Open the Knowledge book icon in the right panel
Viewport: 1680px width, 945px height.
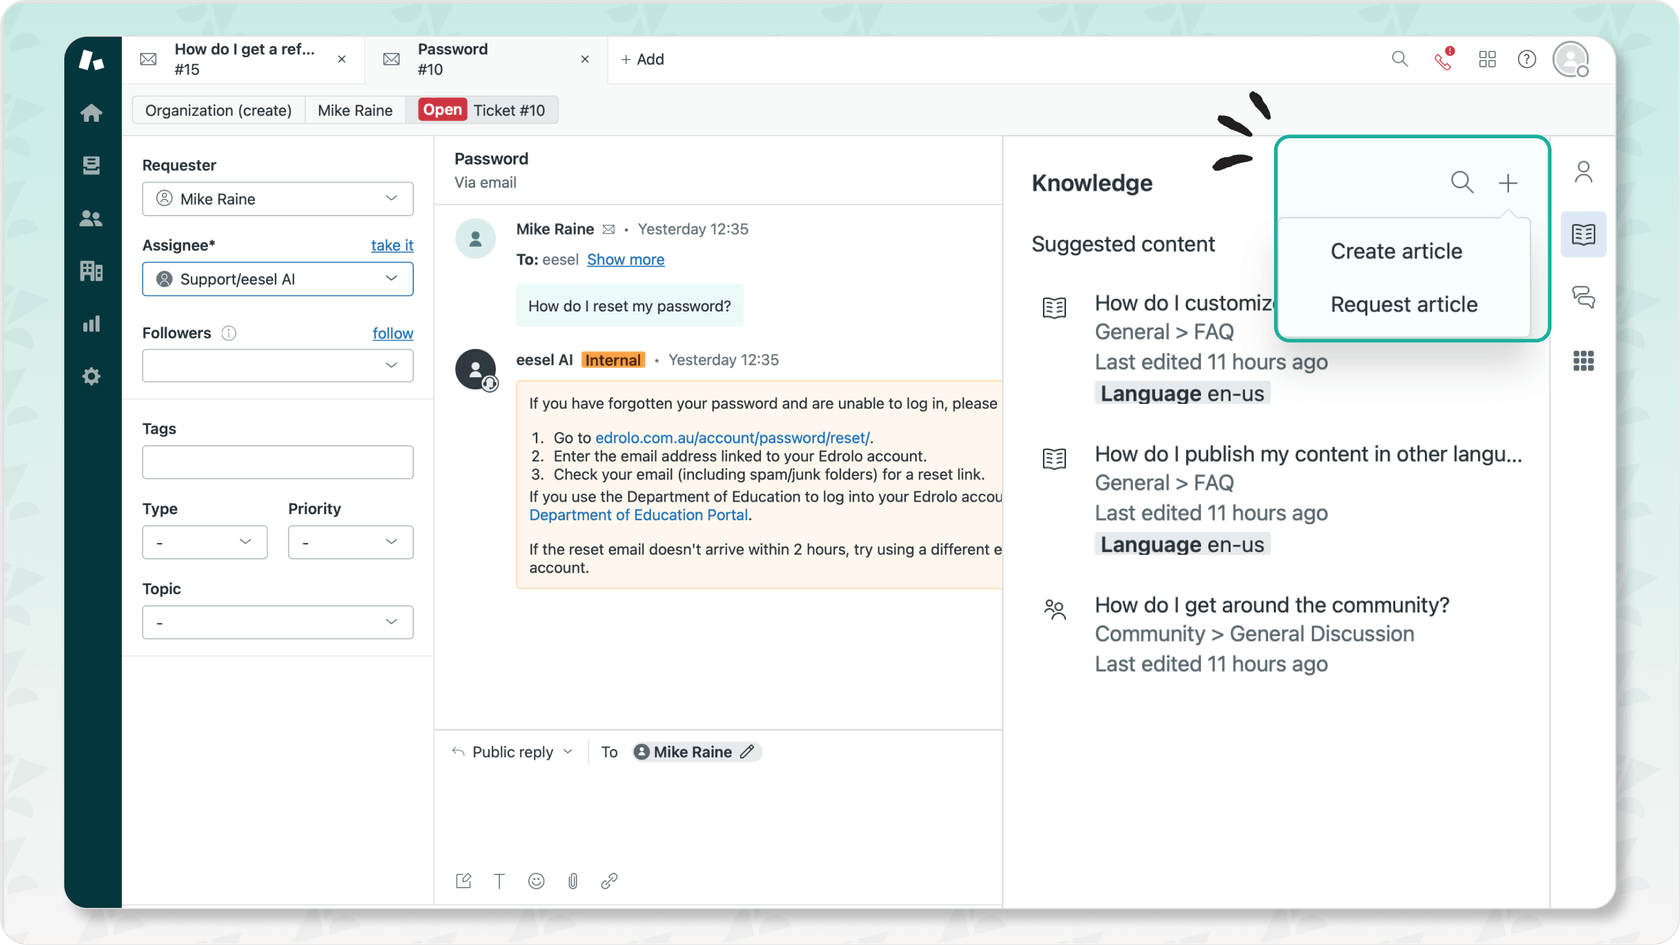[x=1583, y=234]
